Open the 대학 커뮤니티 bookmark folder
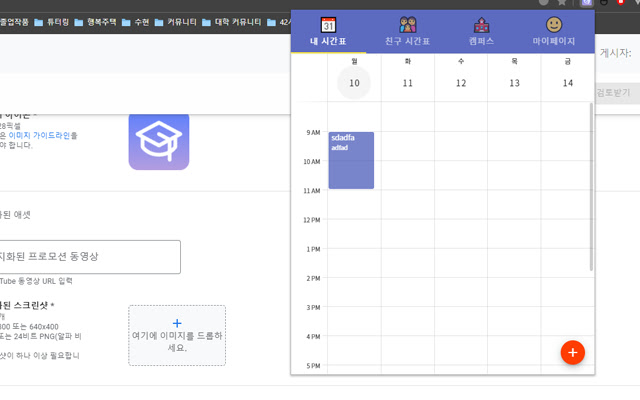The image size is (640, 400). coord(232,22)
